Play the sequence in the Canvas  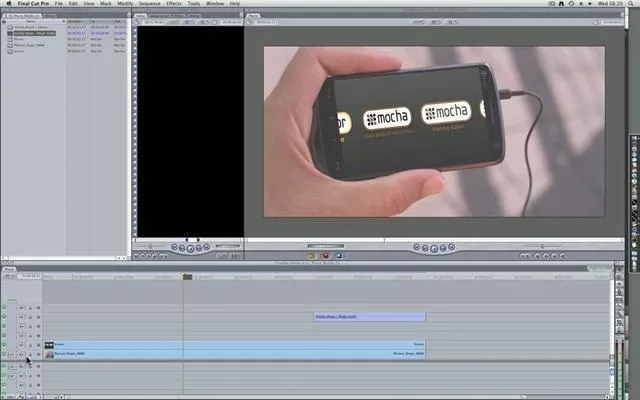click(434, 248)
